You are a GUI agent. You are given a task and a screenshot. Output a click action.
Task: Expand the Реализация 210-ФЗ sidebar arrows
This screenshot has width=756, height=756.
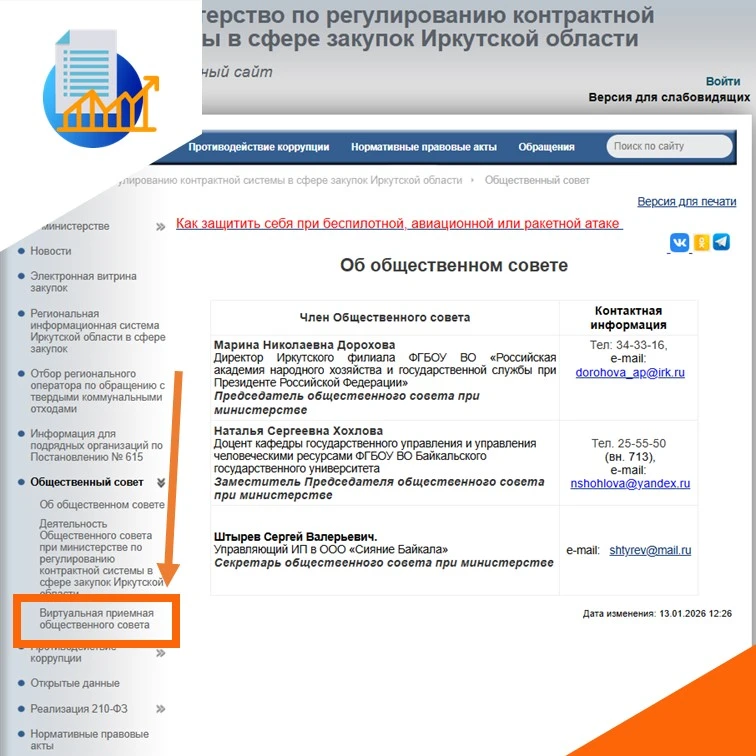pyautogui.click(x=161, y=709)
